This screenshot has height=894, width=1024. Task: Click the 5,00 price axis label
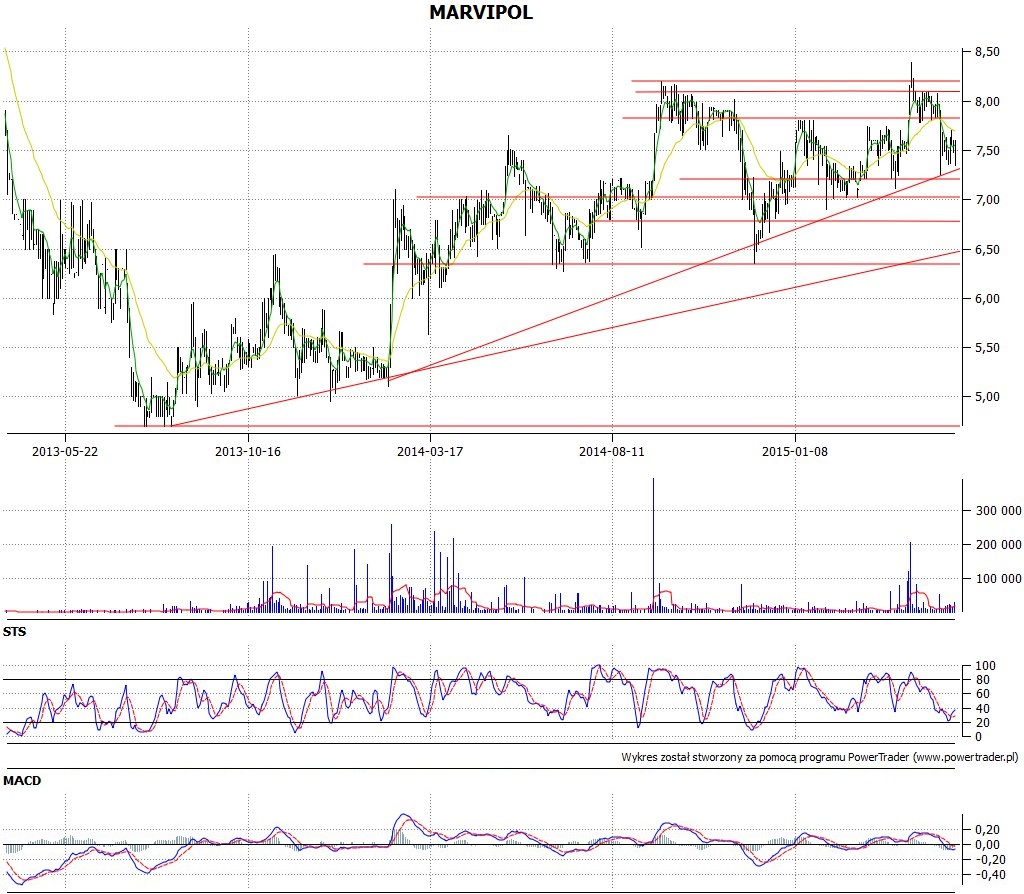(x=987, y=397)
